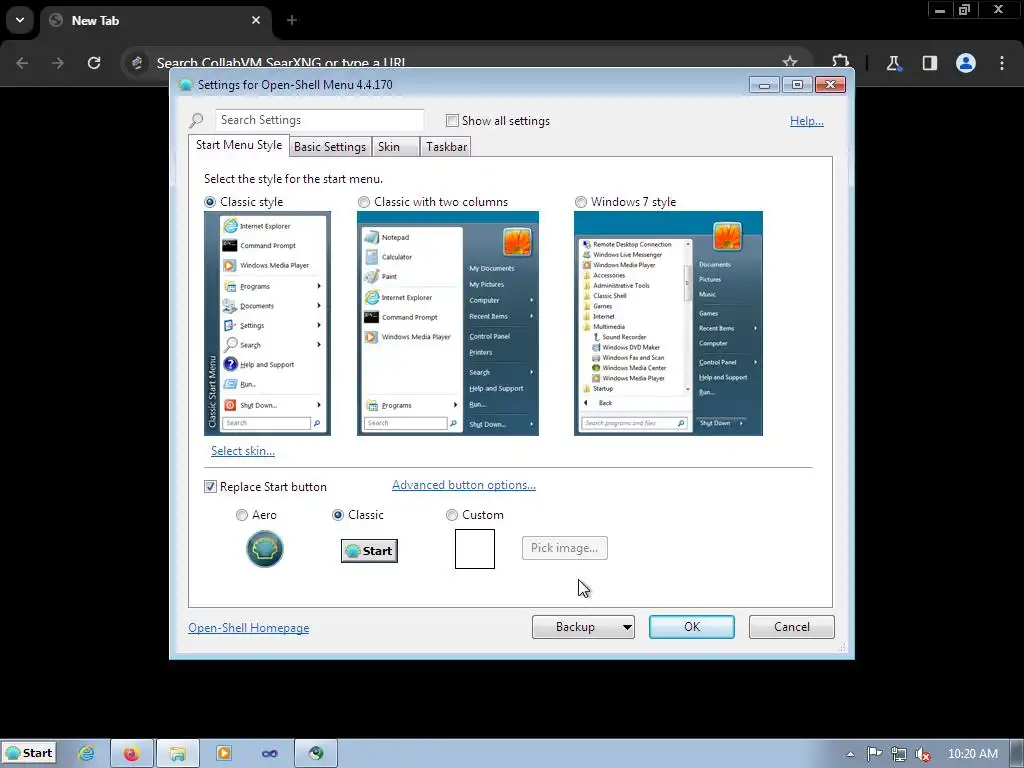This screenshot has width=1024, height=768.
Task: Click the two-column style preview image
Action: (448, 323)
